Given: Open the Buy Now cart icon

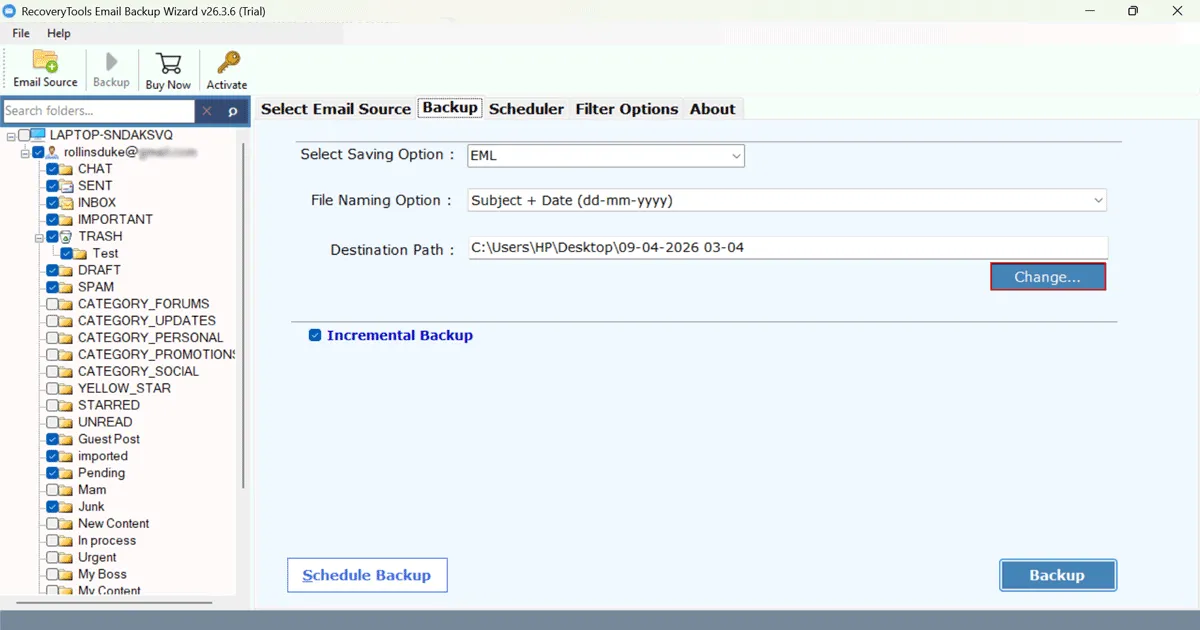Looking at the screenshot, I should [x=167, y=62].
